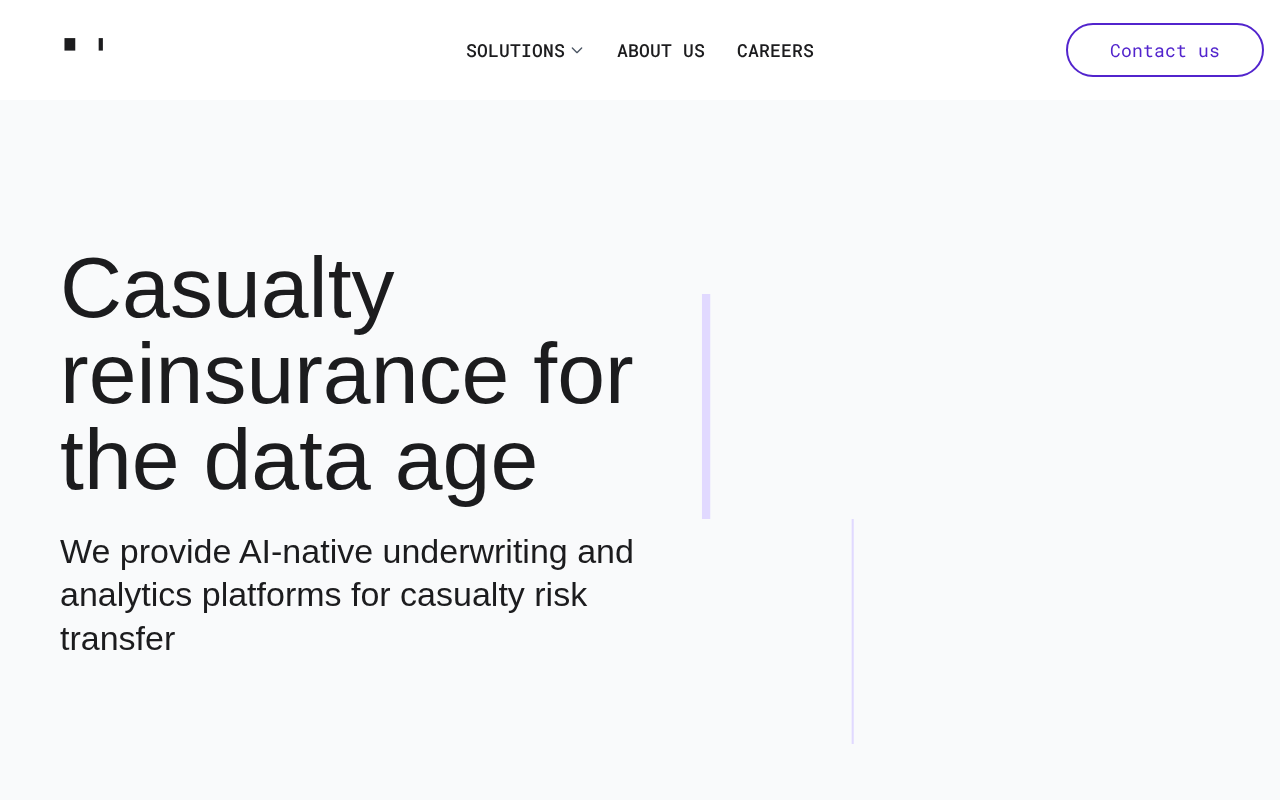1280x800 pixels.
Task: Click the square block of the logo
Action: tap(70, 44)
